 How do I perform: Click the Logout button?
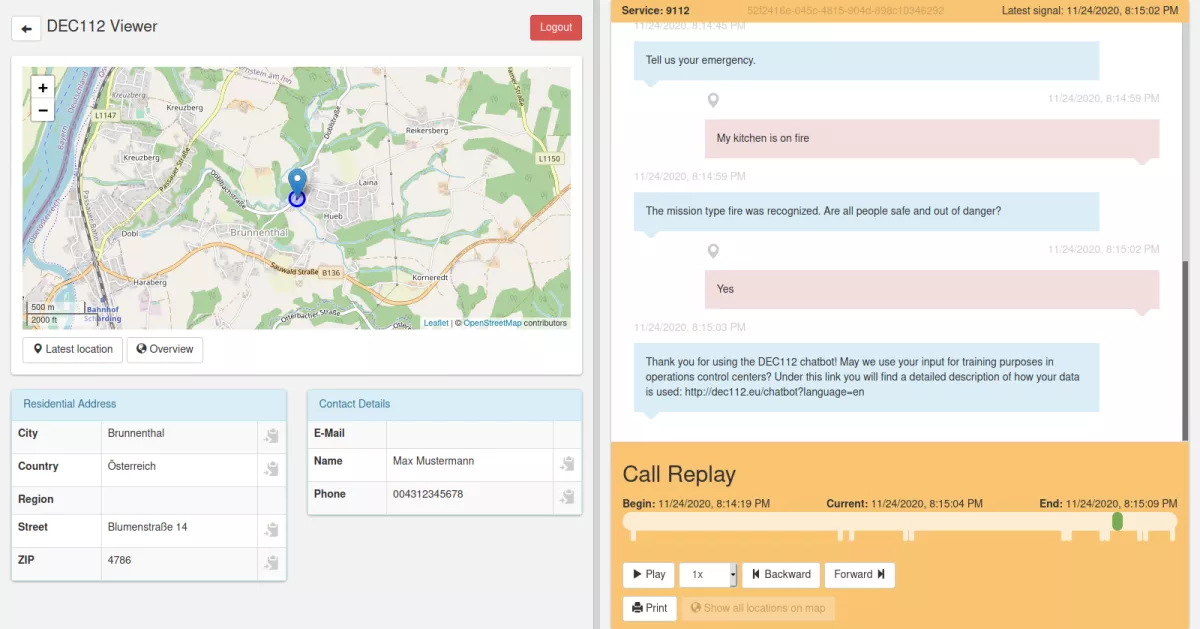555,28
